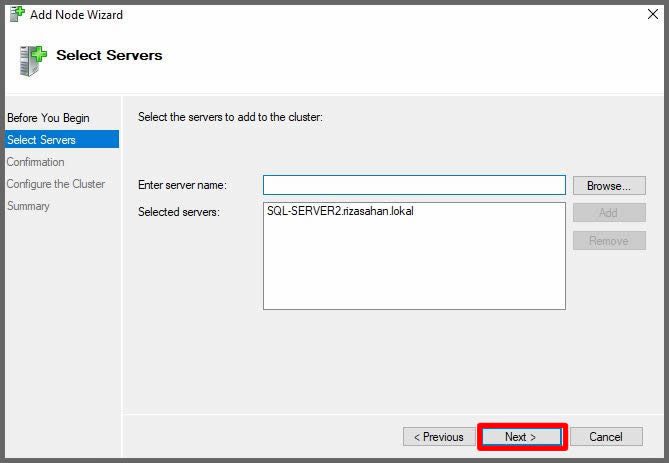Select the highlighted Select Servers step
This screenshot has height=463, width=669.
[42, 140]
